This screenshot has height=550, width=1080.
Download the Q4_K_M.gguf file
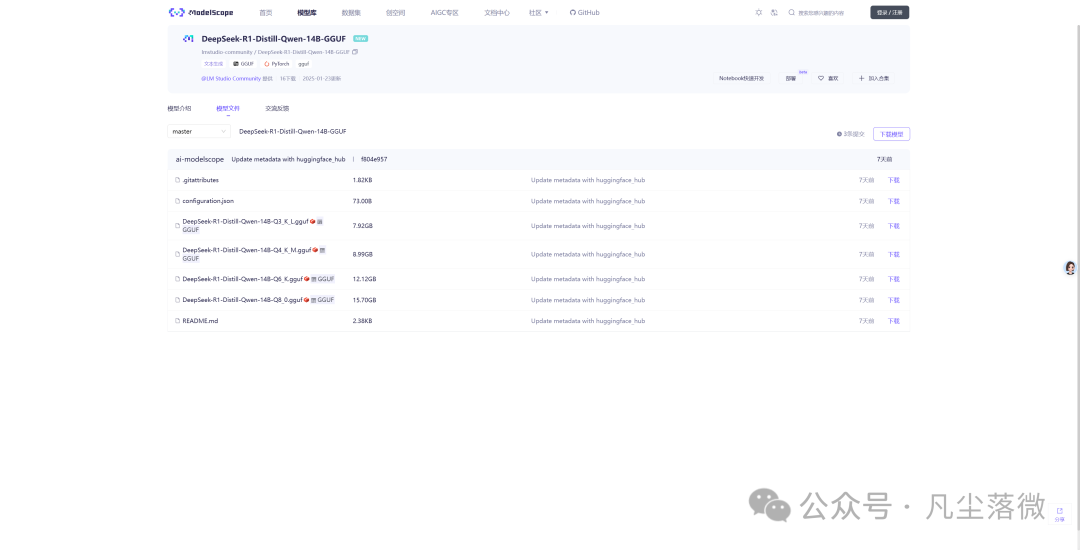point(893,254)
